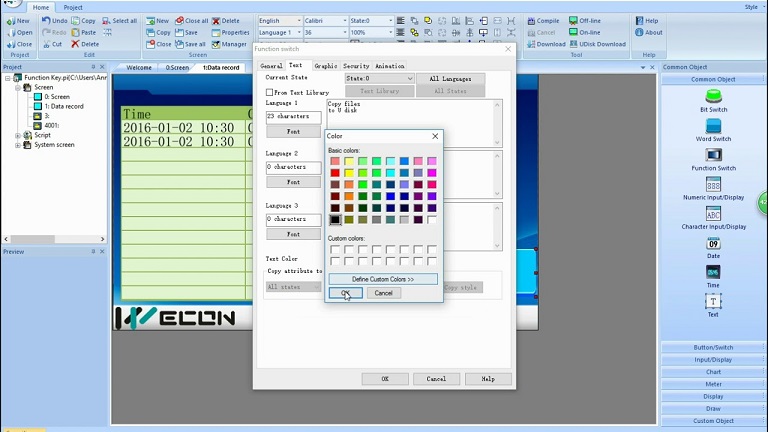768x432 pixels.
Task: Select the Word Switch object icon
Action: (713, 126)
